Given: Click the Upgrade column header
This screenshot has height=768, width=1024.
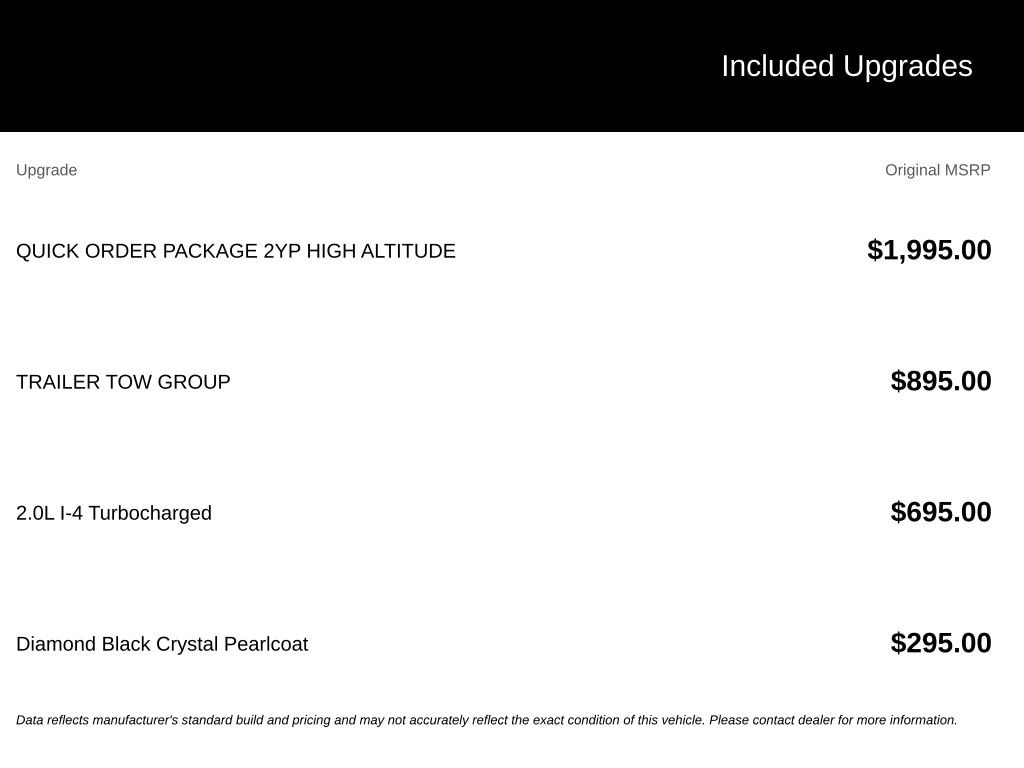Looking at the screenshot, I should (x=46, y=170).
